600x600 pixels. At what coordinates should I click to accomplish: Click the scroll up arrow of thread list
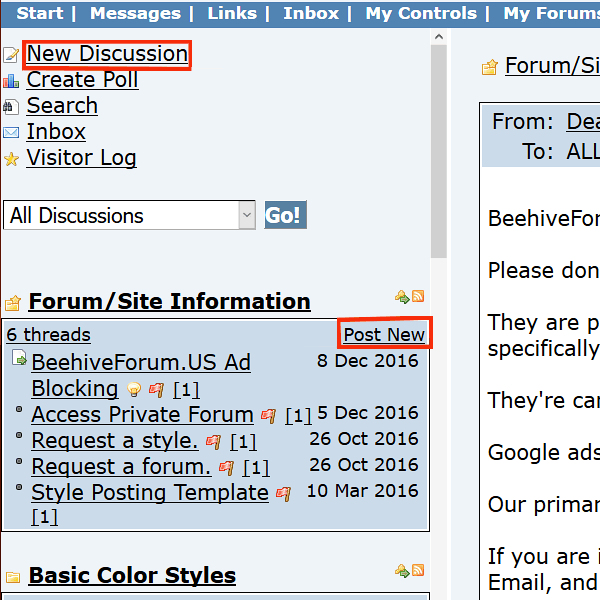439,37
